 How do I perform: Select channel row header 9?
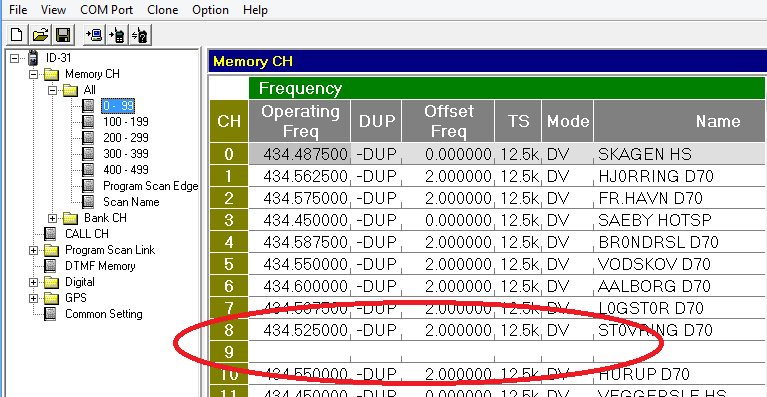pos(229,353)
